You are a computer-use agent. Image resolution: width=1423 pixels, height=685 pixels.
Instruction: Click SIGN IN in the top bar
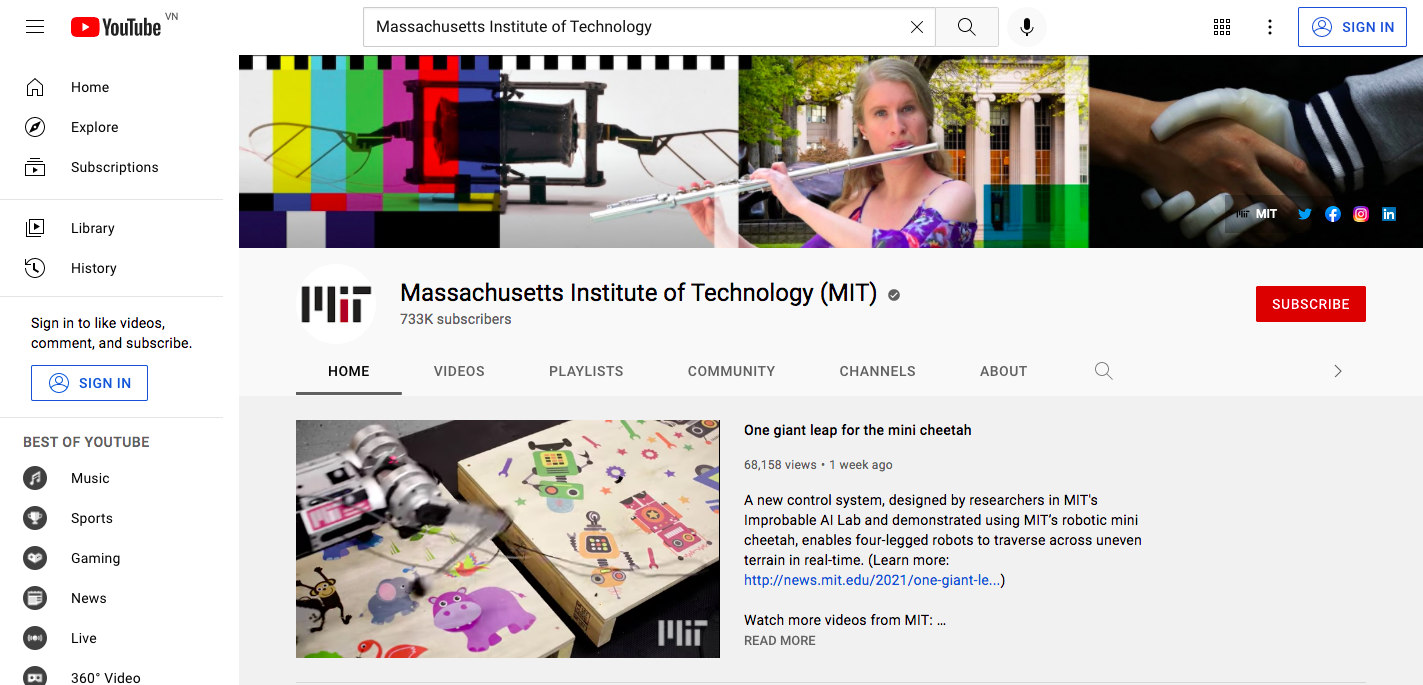click(1352, 27)
